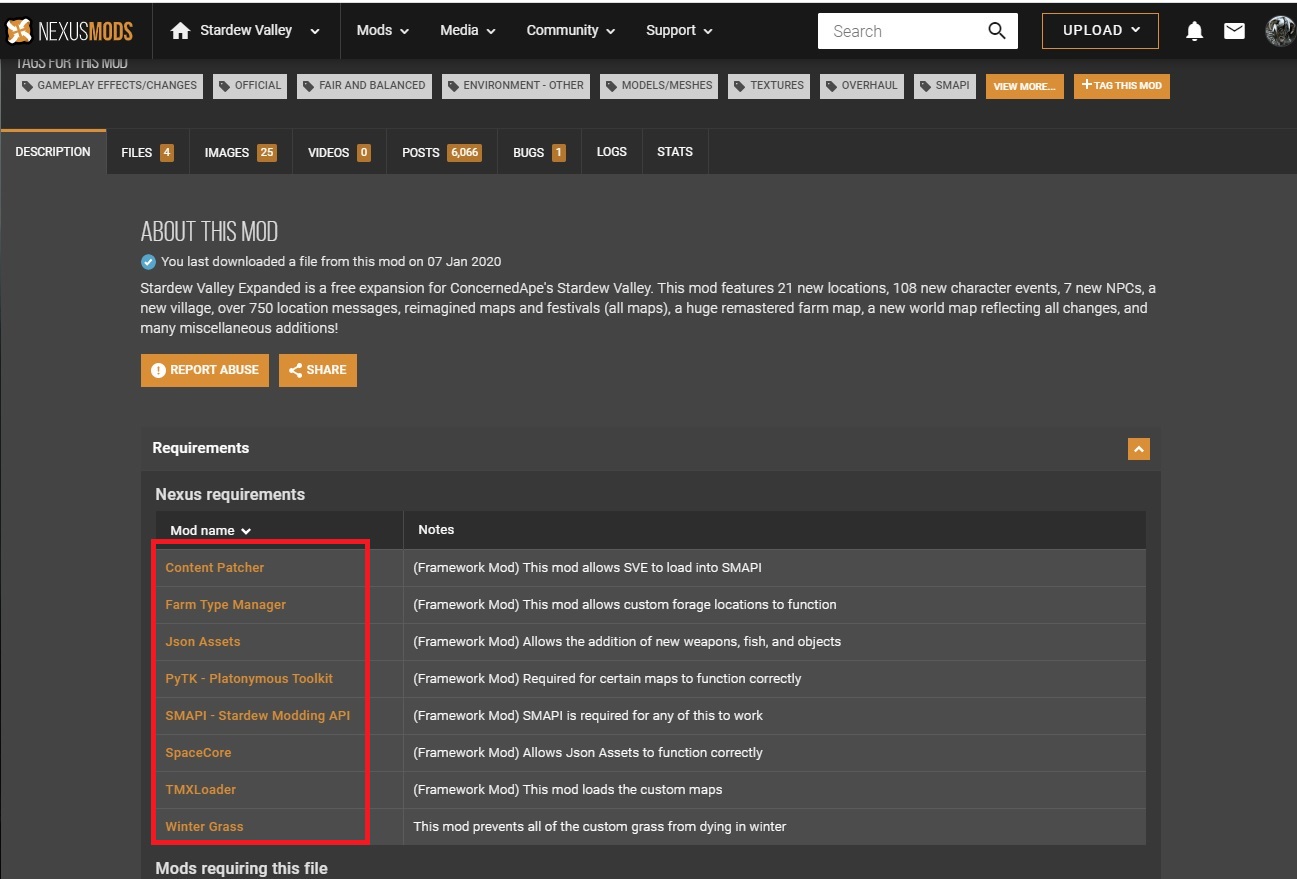The width and height of the screenshot is (1297, 879).
Task: Switch to the Images tab
Action: click(240, 153)
